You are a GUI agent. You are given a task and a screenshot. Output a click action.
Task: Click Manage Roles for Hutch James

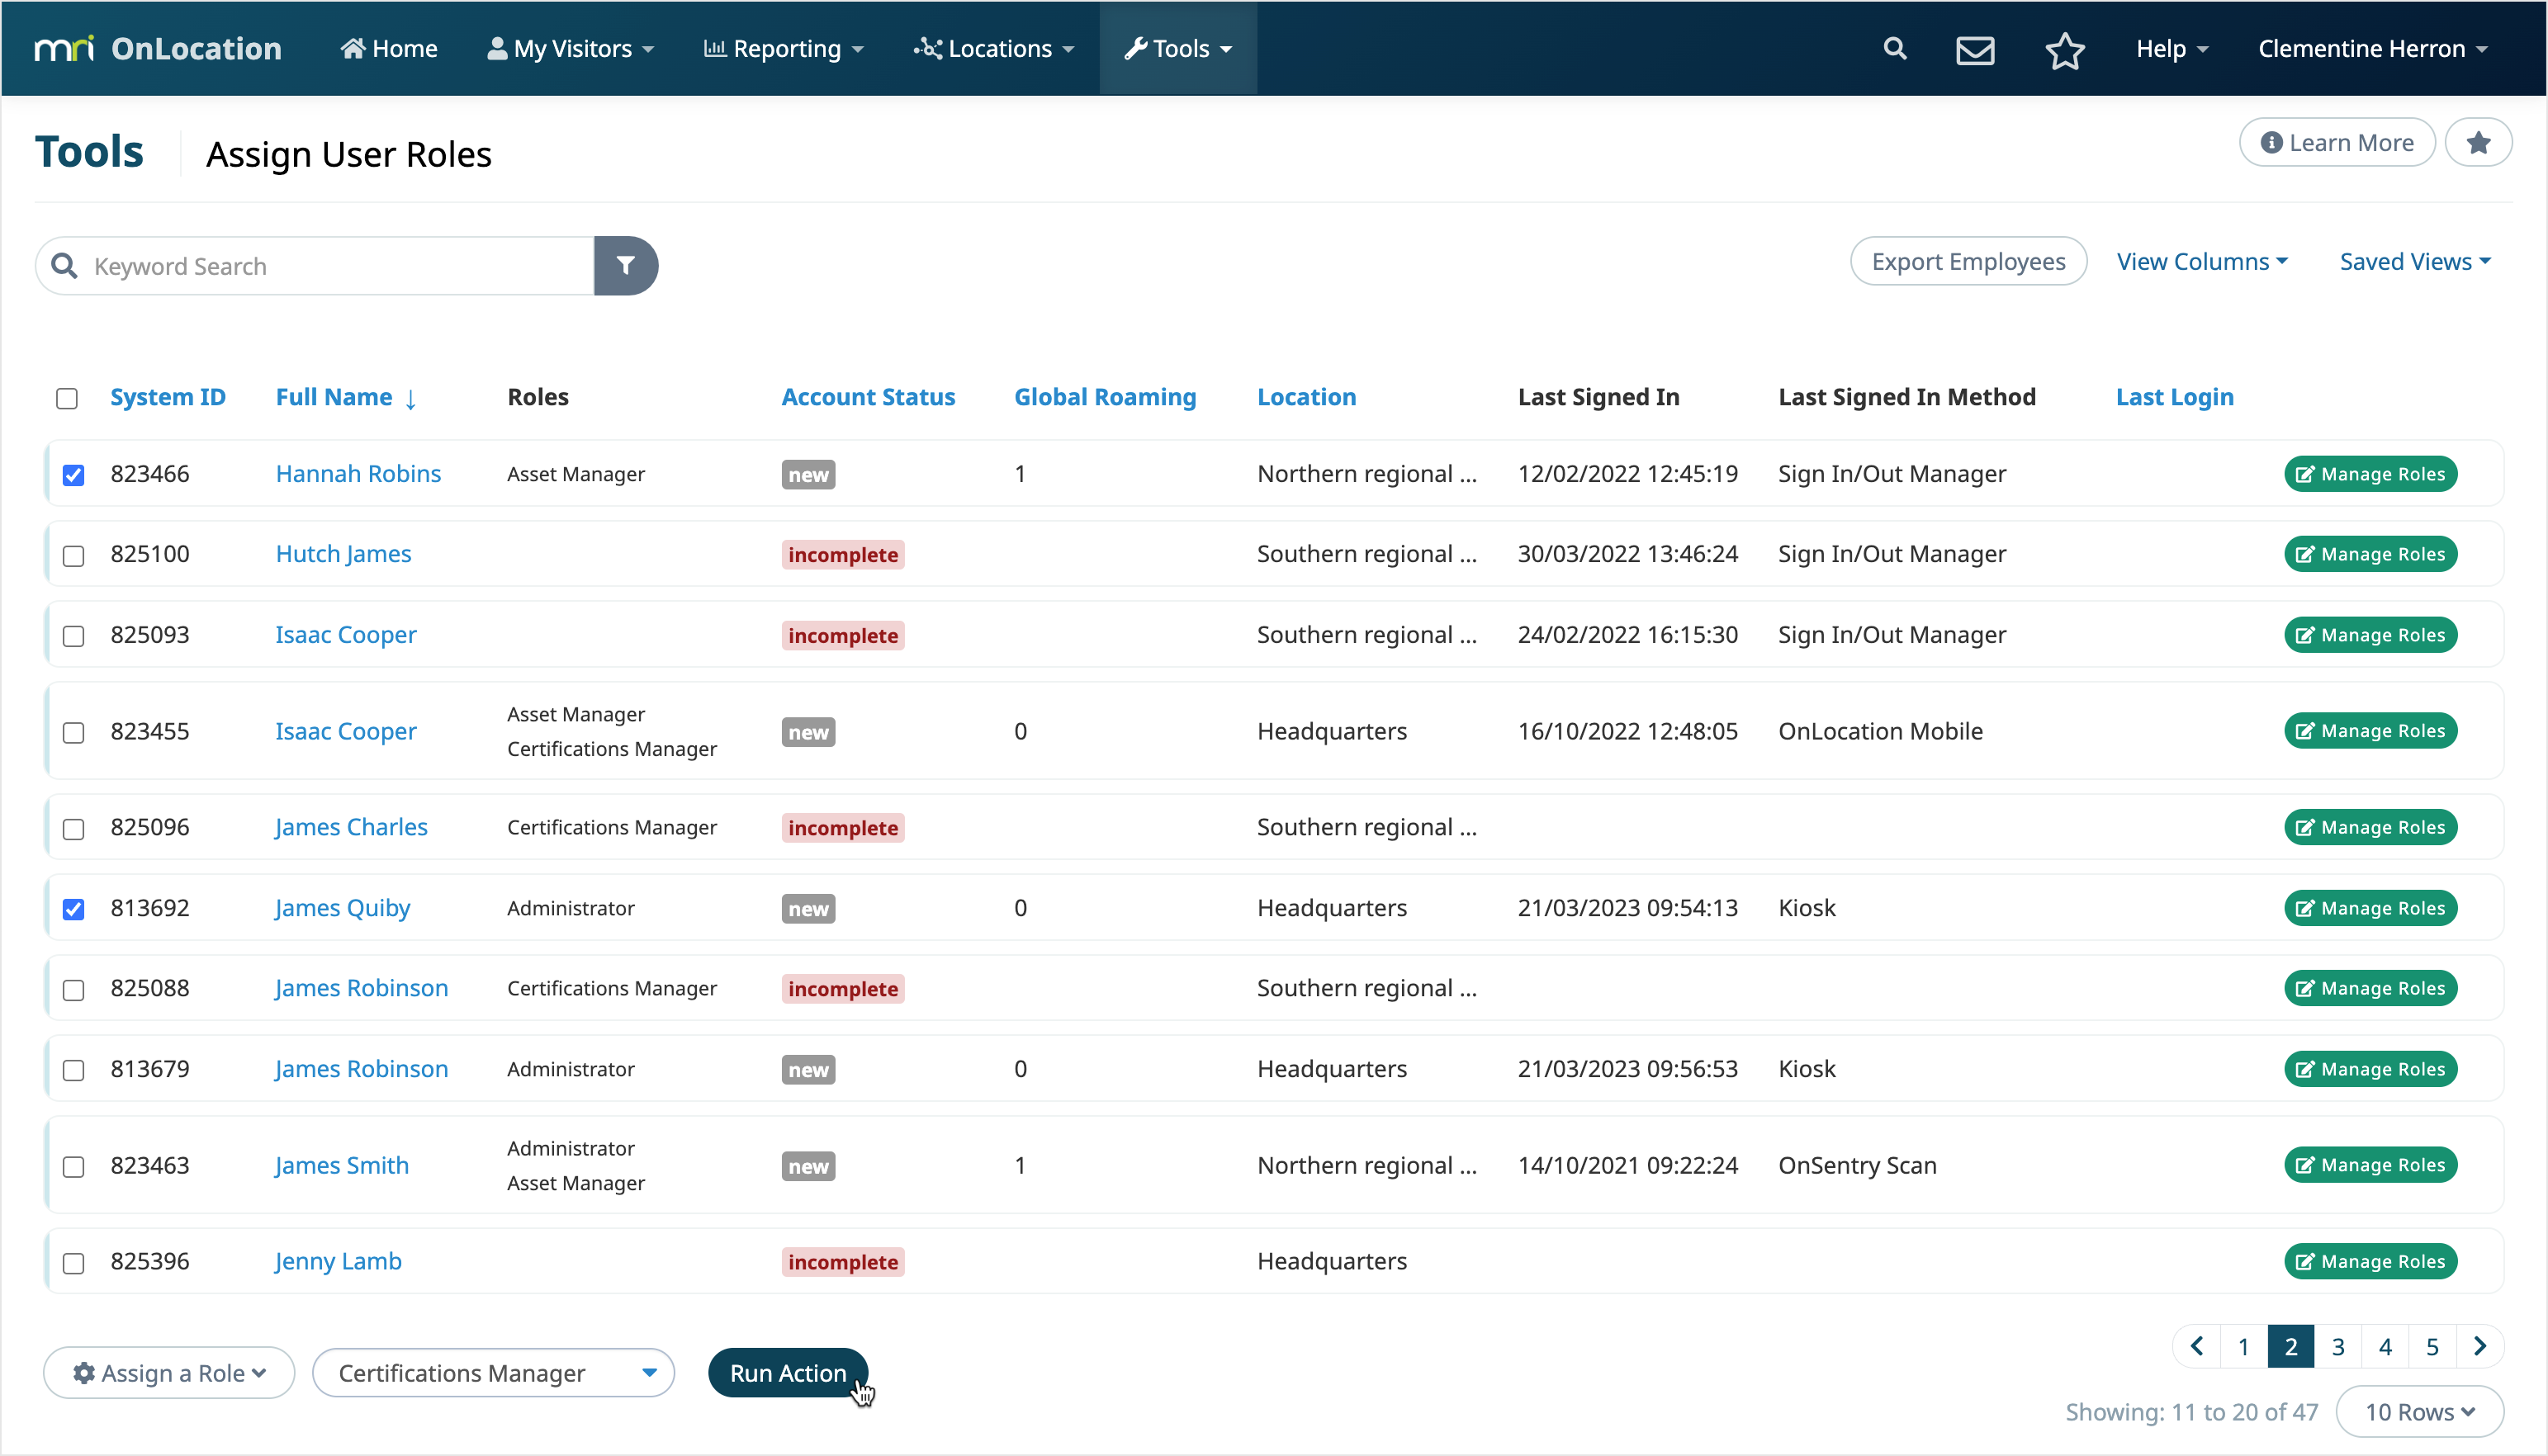[2370, 554]
